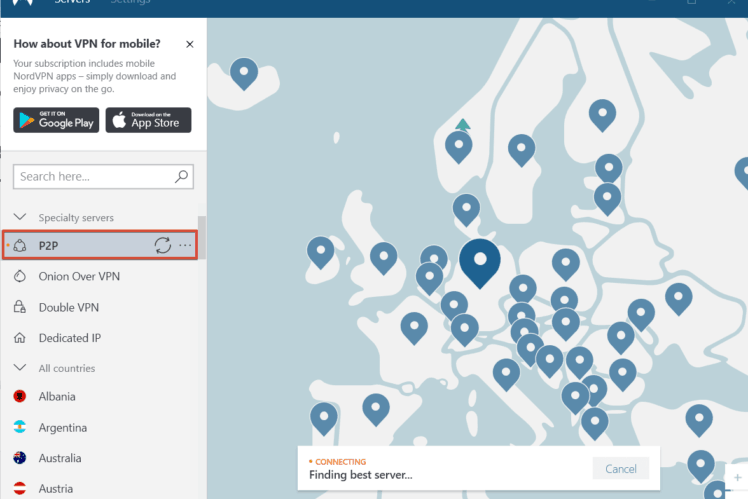Click the Austria flag icon
The height and width of the screenshot is (499, 748).
pos(20,488)
